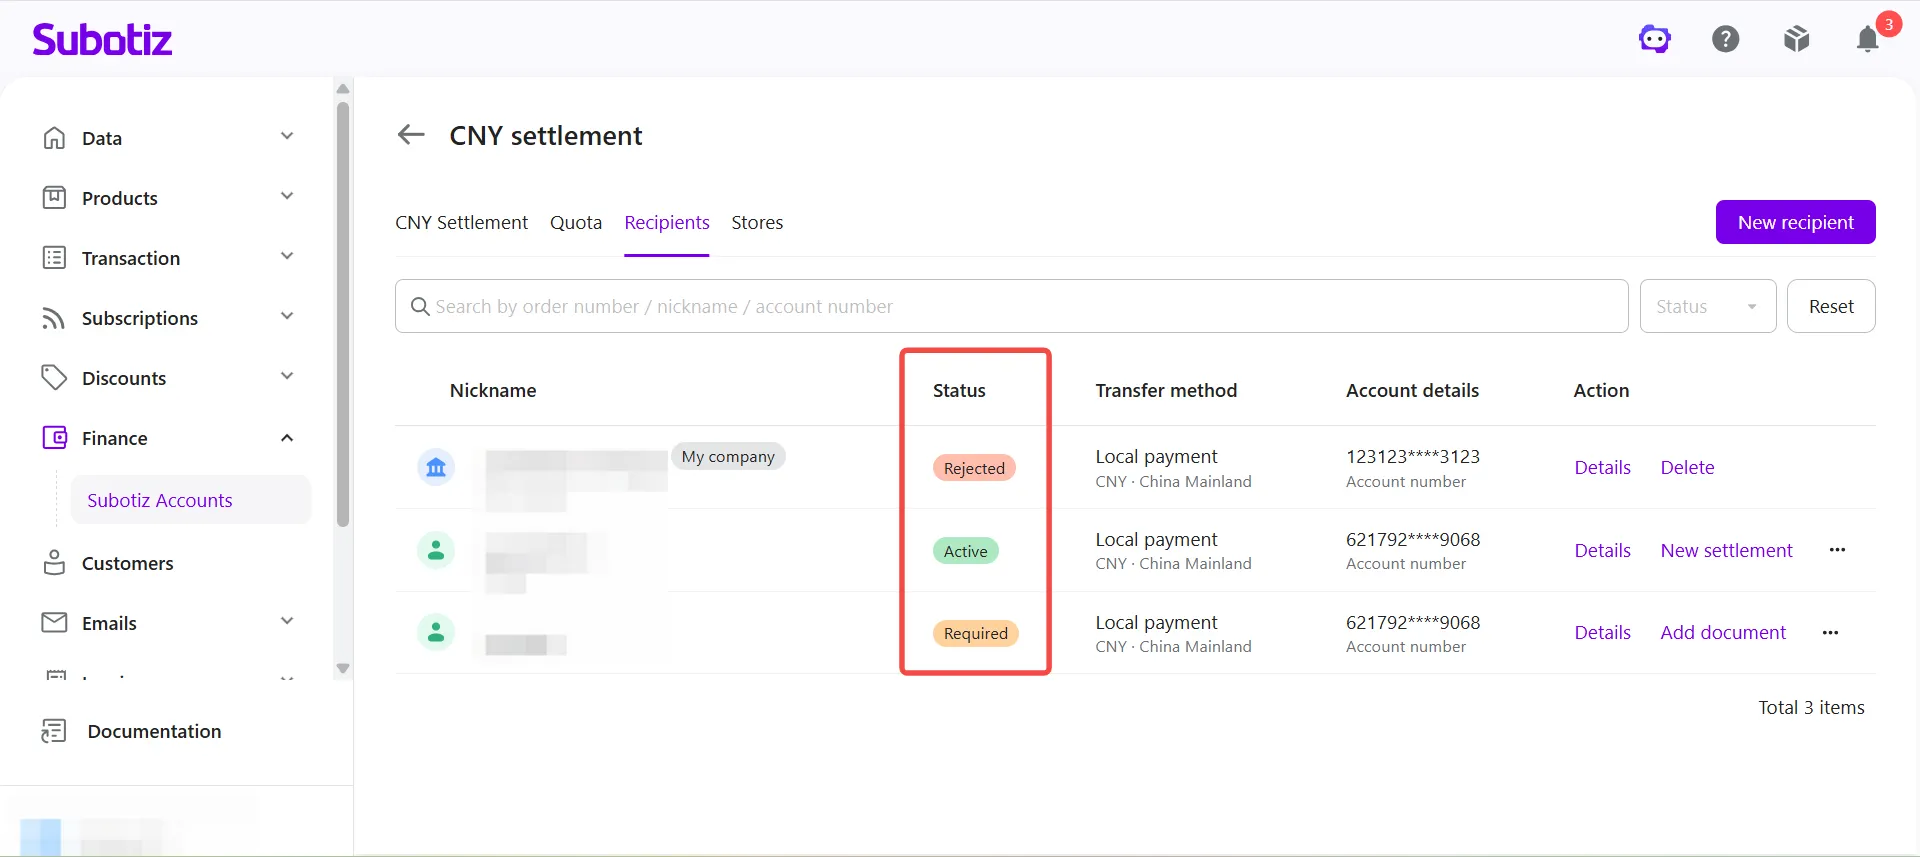Open the Status filter dropdown

click(1708, 306)
